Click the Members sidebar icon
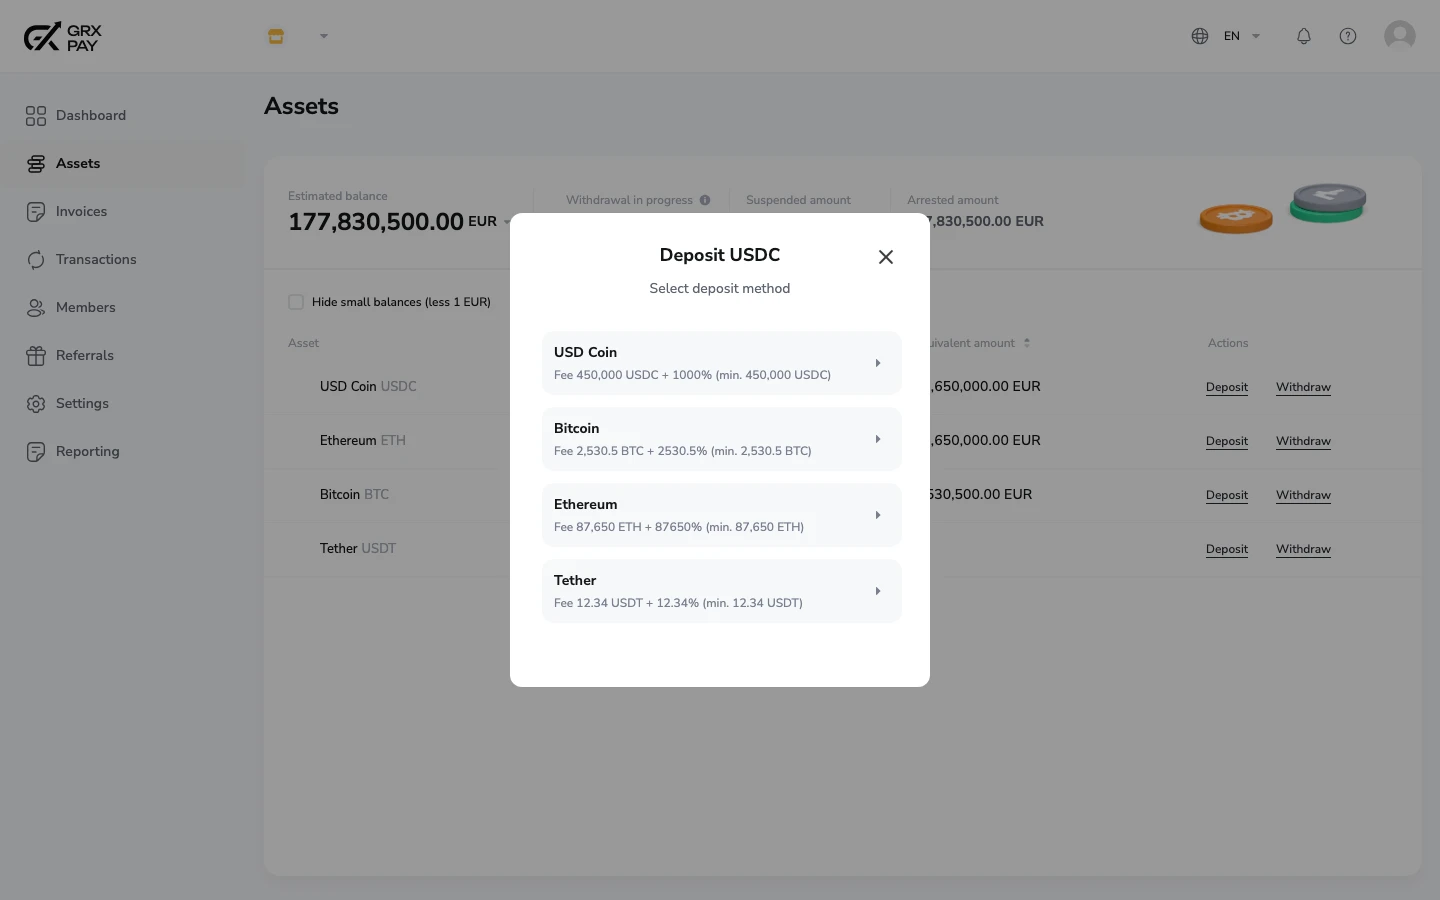 click(36, 308)
